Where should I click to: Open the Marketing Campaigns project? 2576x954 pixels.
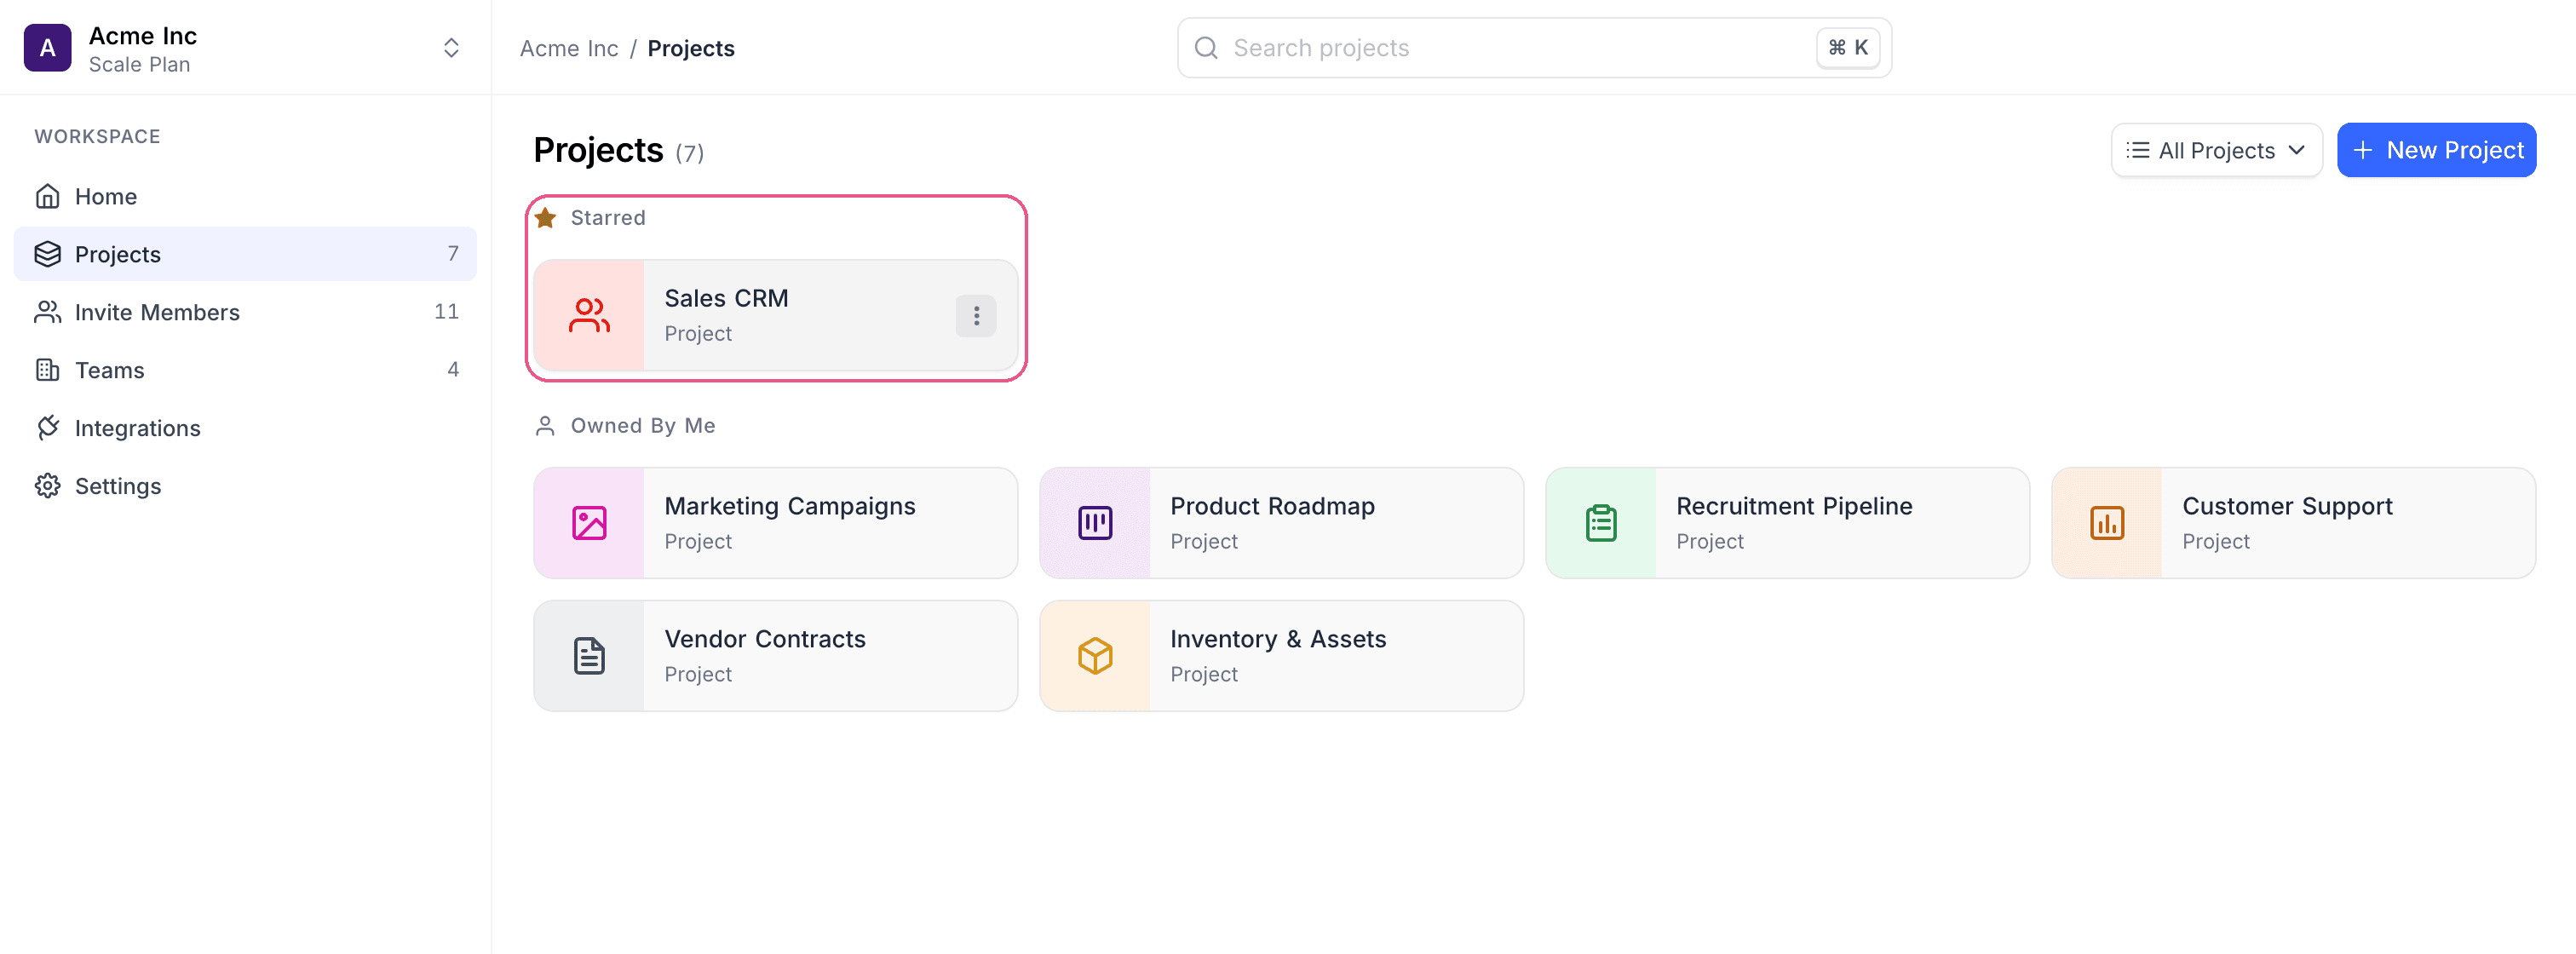click(x=776, y=523)
